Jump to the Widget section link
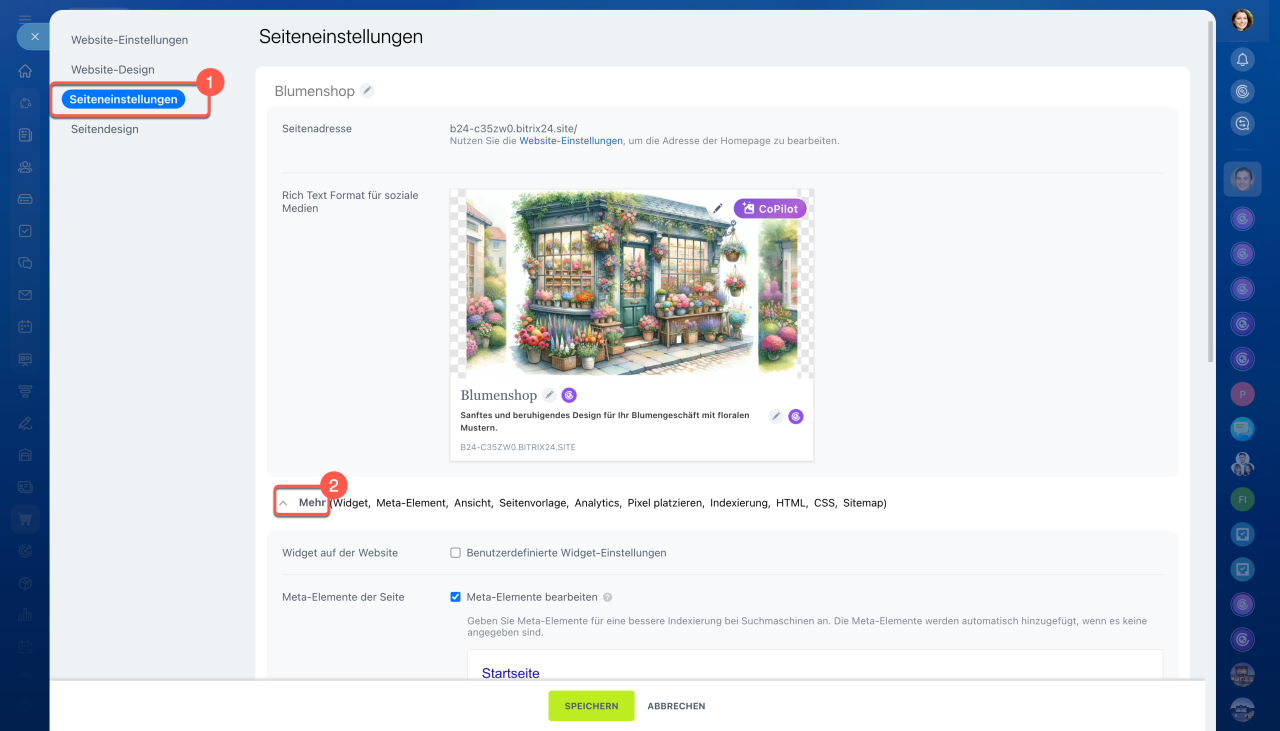The height and width of the screenshot is (731, 1280). tap(351, 503)
